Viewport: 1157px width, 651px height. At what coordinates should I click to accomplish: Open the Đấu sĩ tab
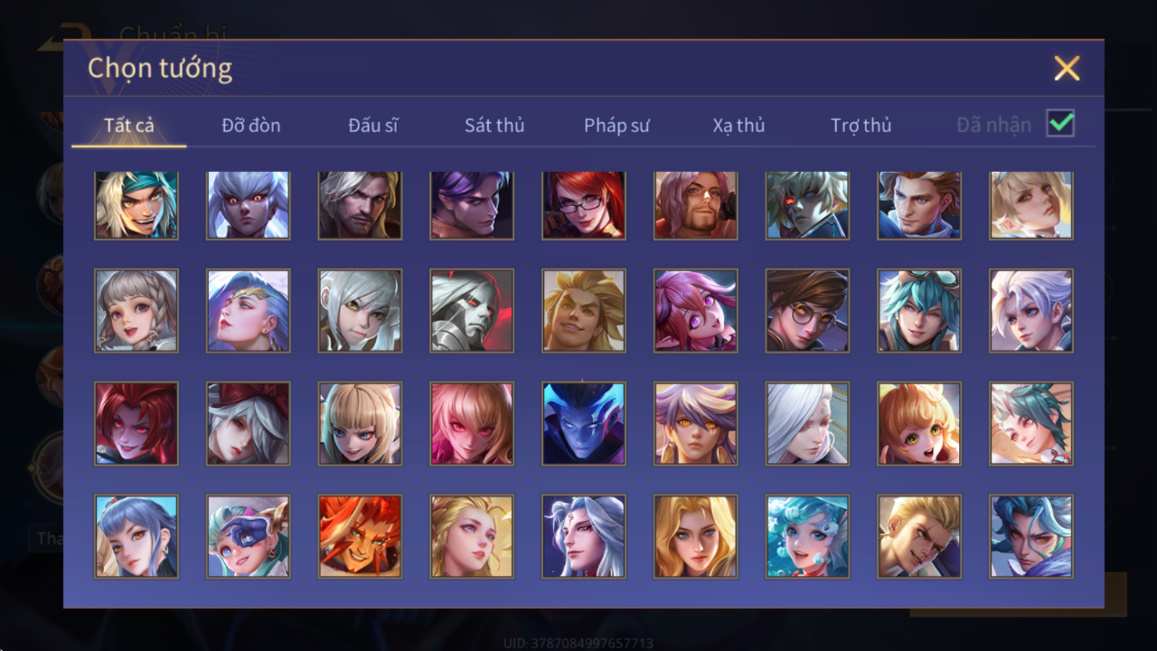[x=373, y=125]
